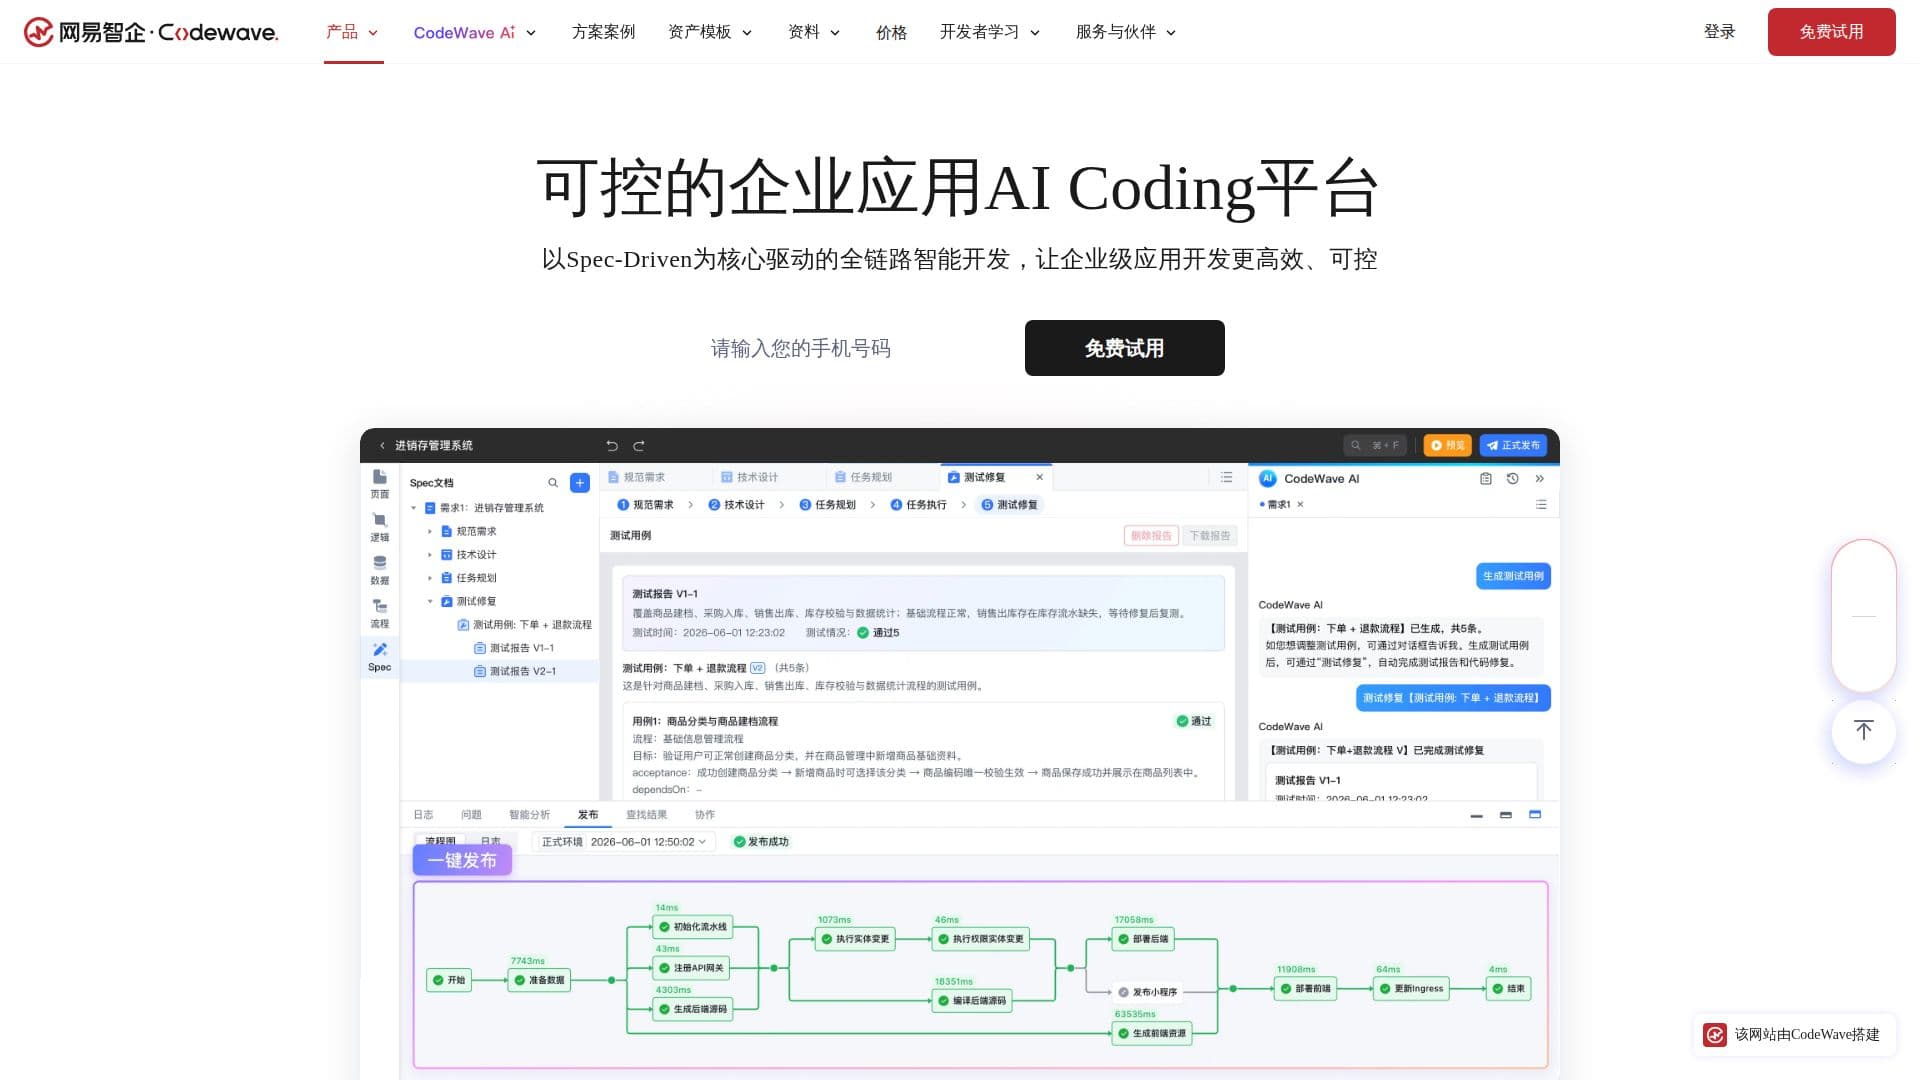Click the redo arrow icon

[639, 446]
